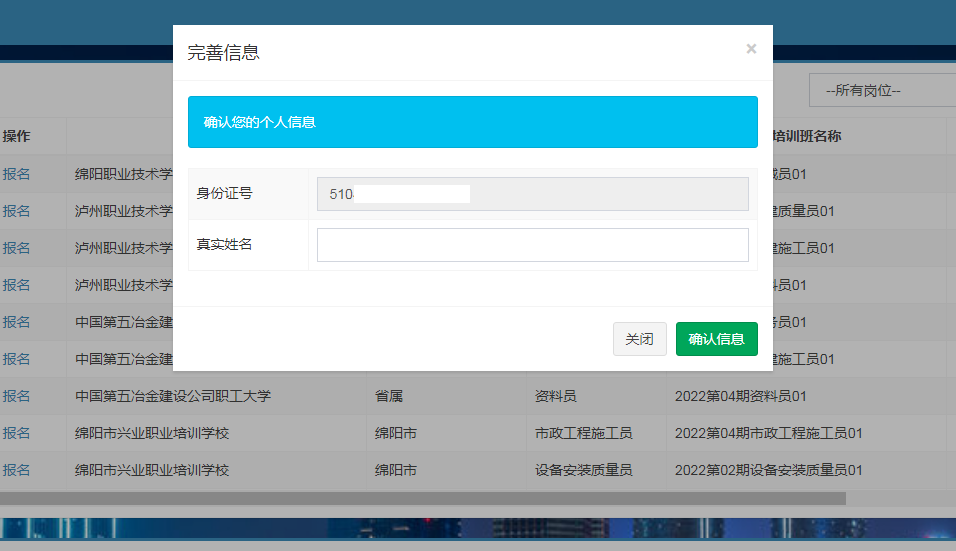Click the horizontal scrollbar below the table

(422, 498)
